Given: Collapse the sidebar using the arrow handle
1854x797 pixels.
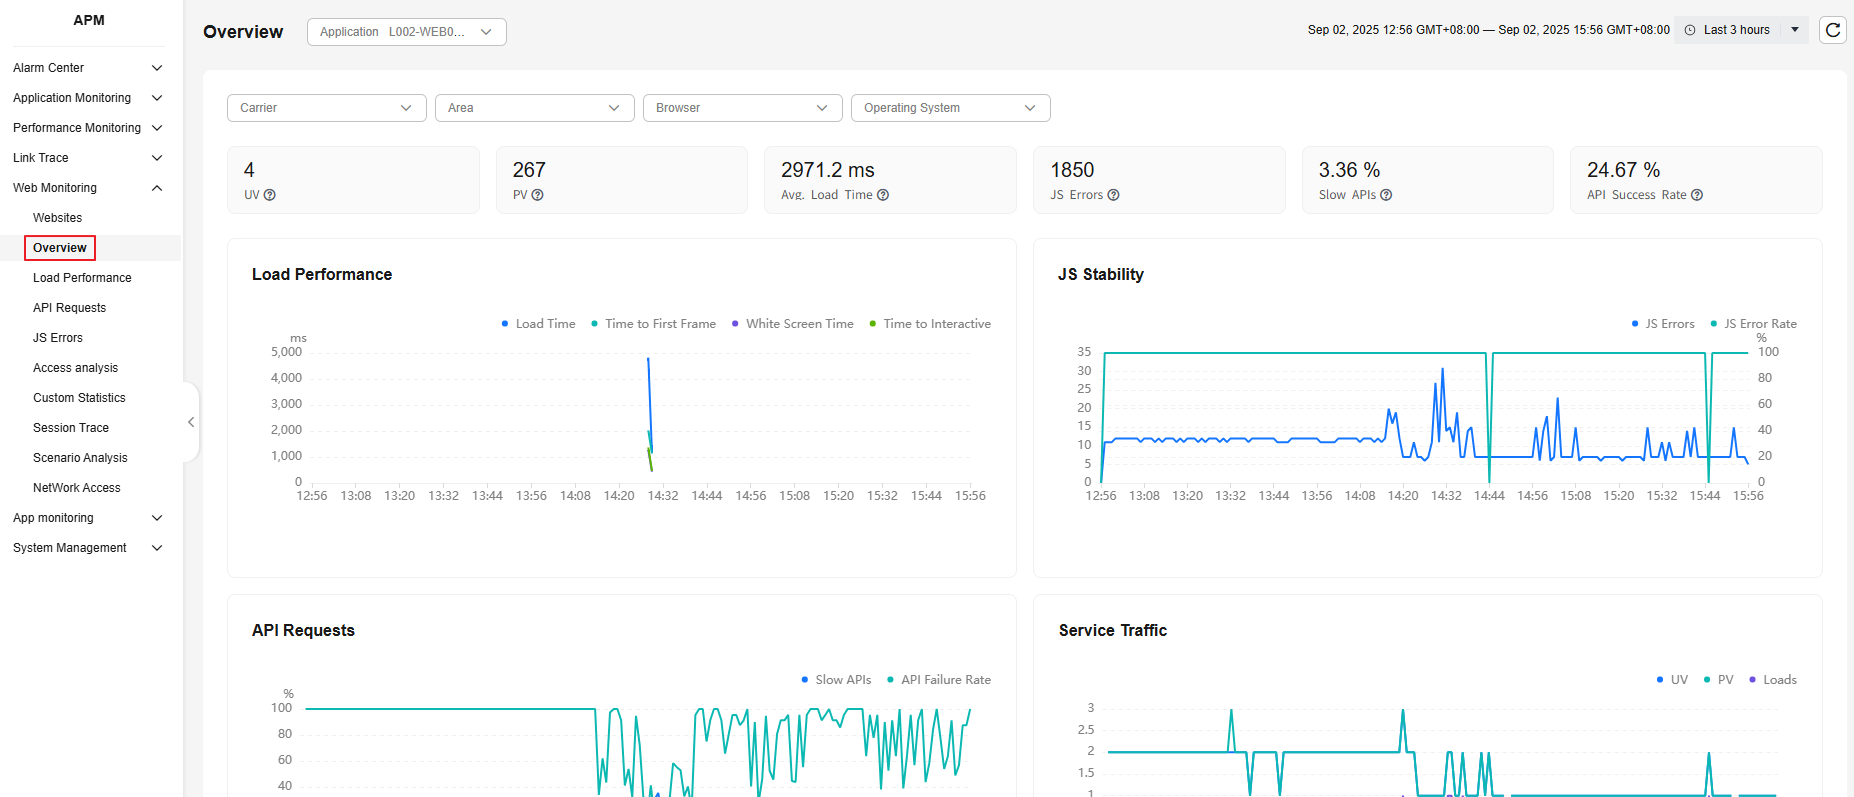Looking at the screenshot, I should [x=190, y=422].
